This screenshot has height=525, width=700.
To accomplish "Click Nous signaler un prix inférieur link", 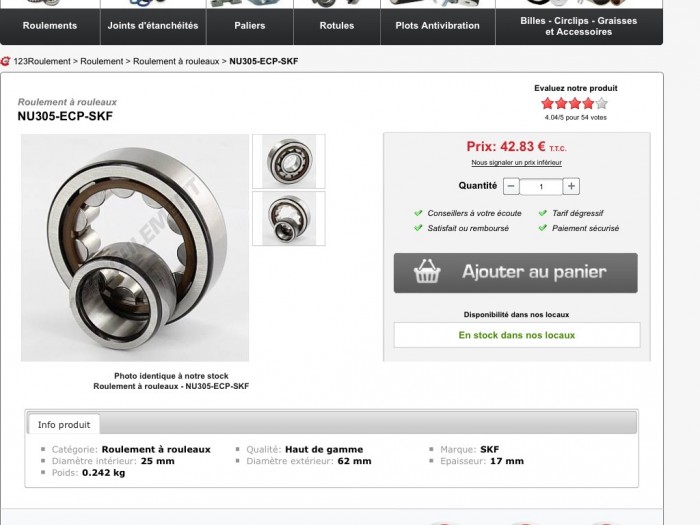I will tap(517, 162).
